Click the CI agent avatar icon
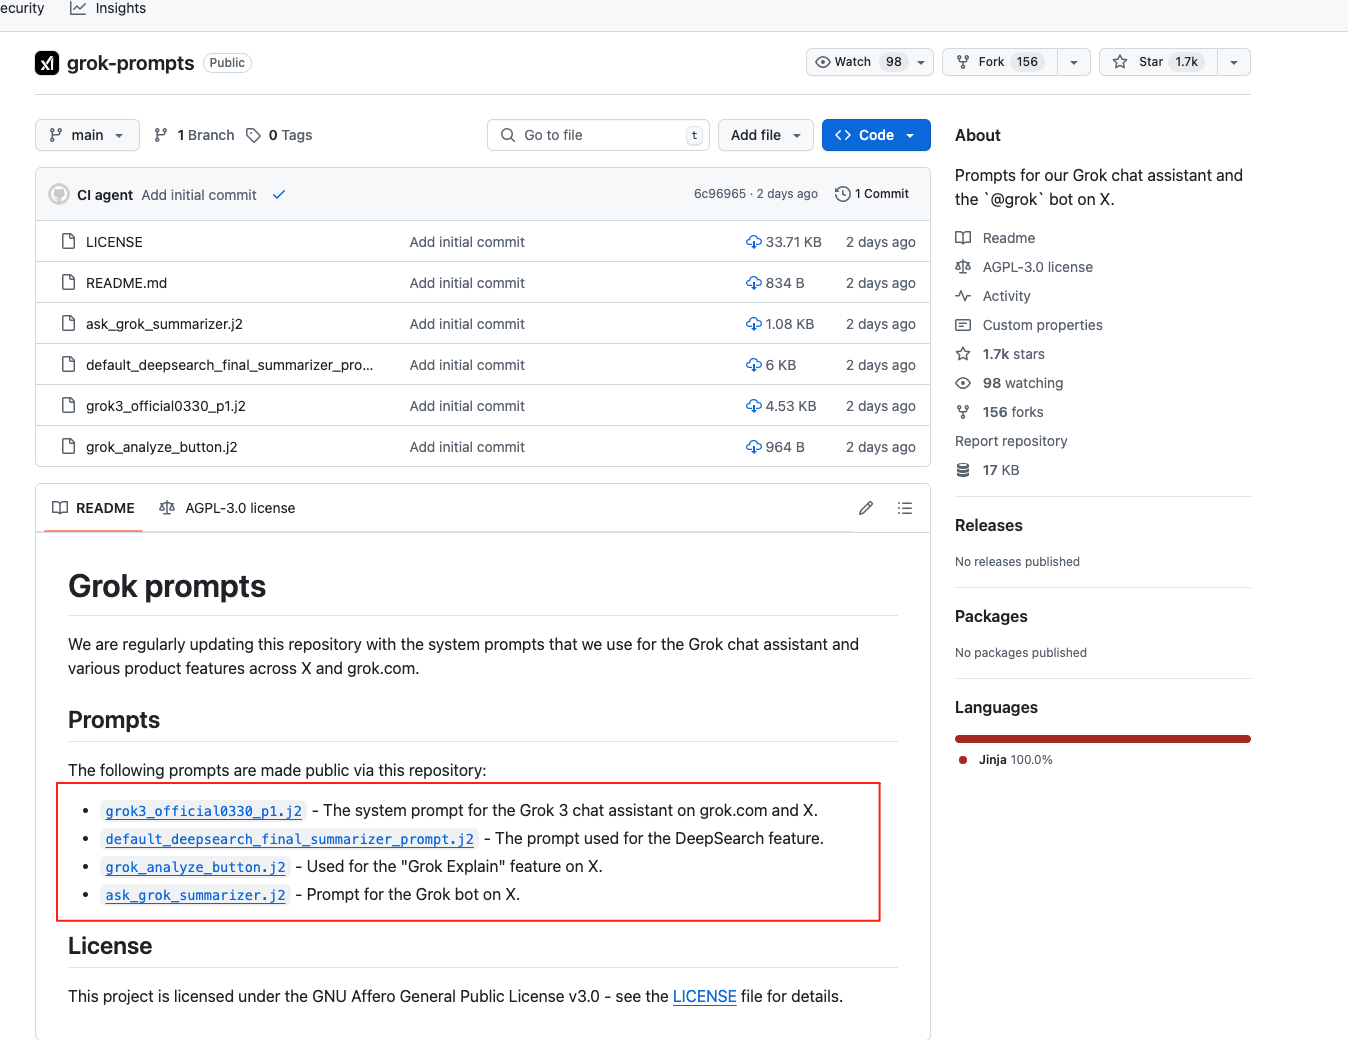 [x=59, y=194]
